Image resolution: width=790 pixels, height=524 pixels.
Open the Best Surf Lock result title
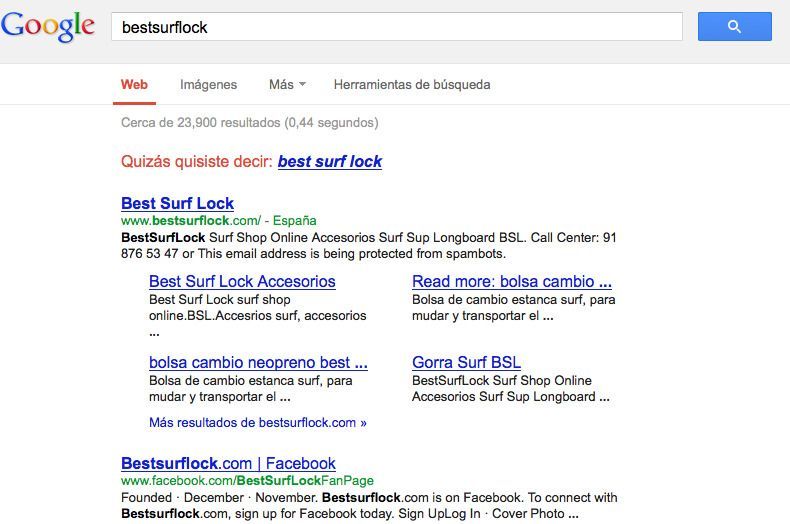tap(177, 203)
